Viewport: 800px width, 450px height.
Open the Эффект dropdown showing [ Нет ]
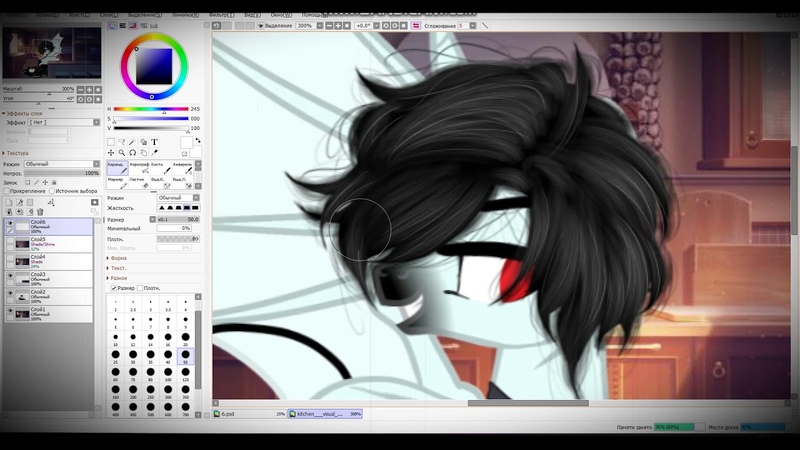[x=64, y=122]
